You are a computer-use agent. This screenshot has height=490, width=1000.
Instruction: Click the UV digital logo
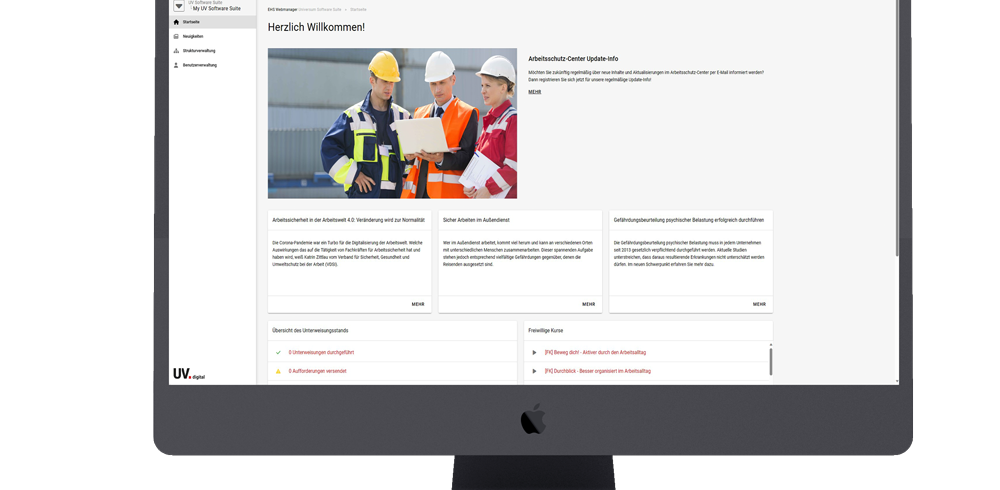click(x=189, y=374)
